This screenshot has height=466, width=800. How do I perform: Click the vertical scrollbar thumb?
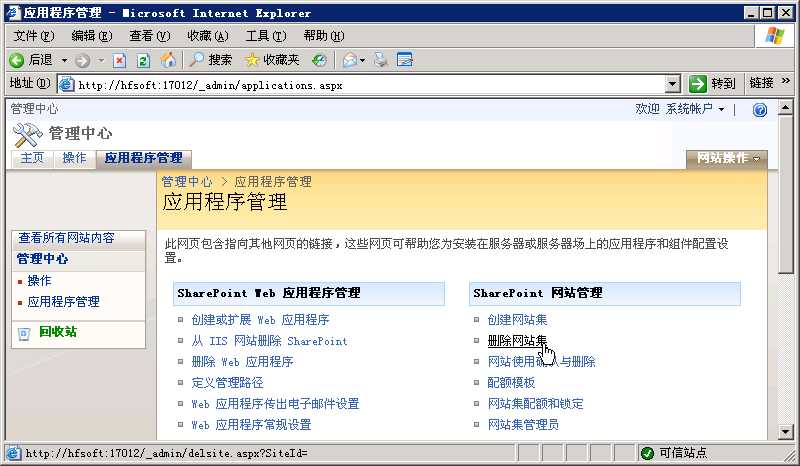[x=785, y=194]
